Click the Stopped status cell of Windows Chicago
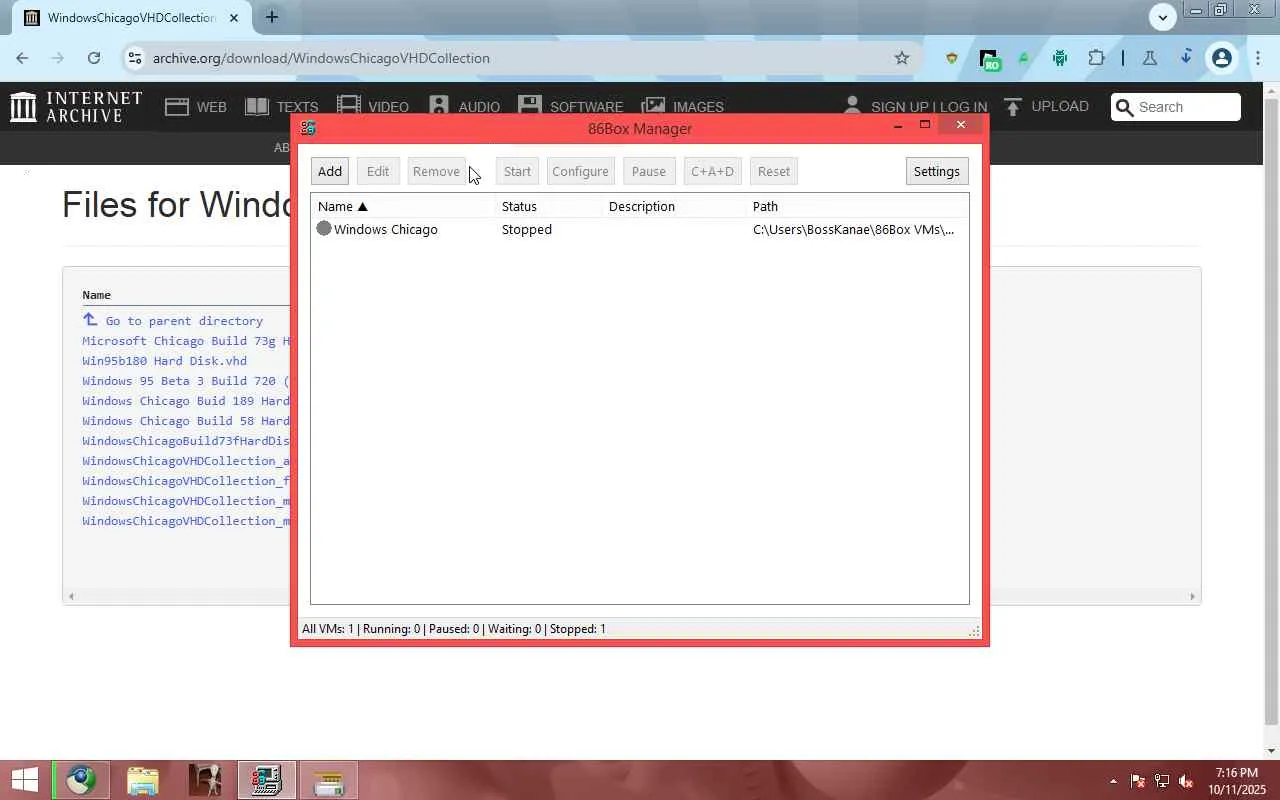 point(527,229)
